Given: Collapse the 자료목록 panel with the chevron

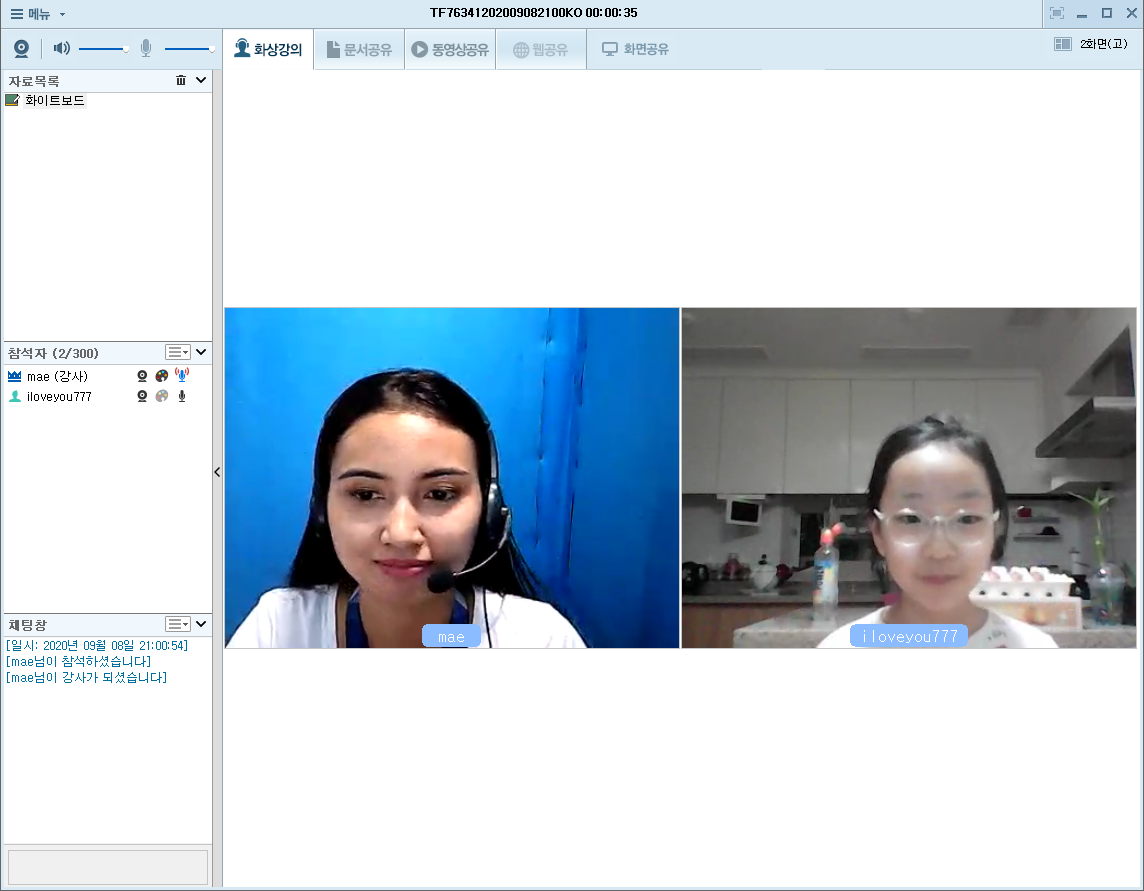Looking at the screenshot, I should [201, 81].
